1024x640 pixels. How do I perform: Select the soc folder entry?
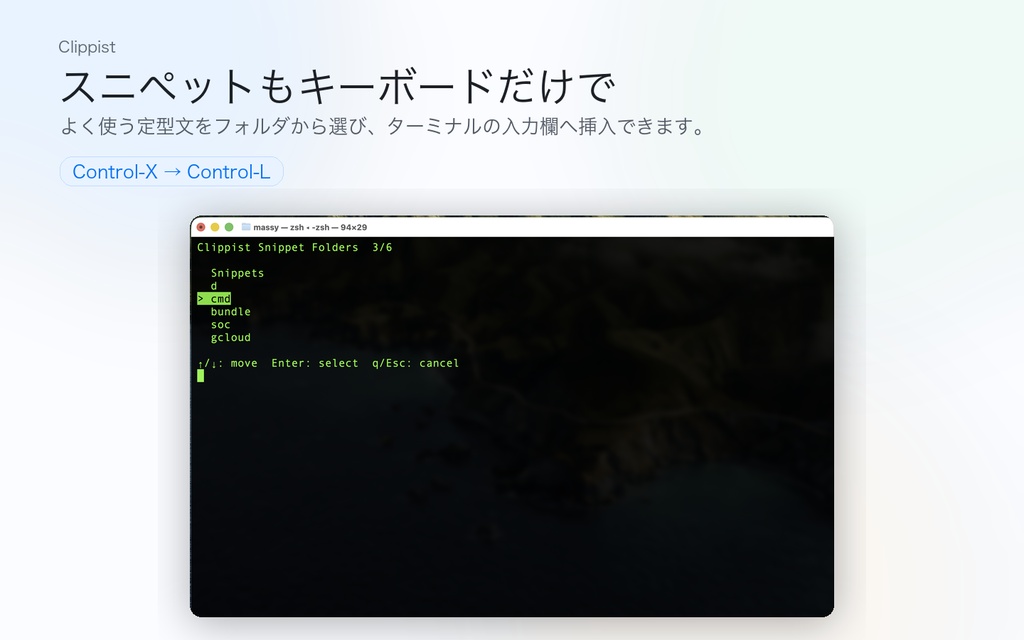221,325
